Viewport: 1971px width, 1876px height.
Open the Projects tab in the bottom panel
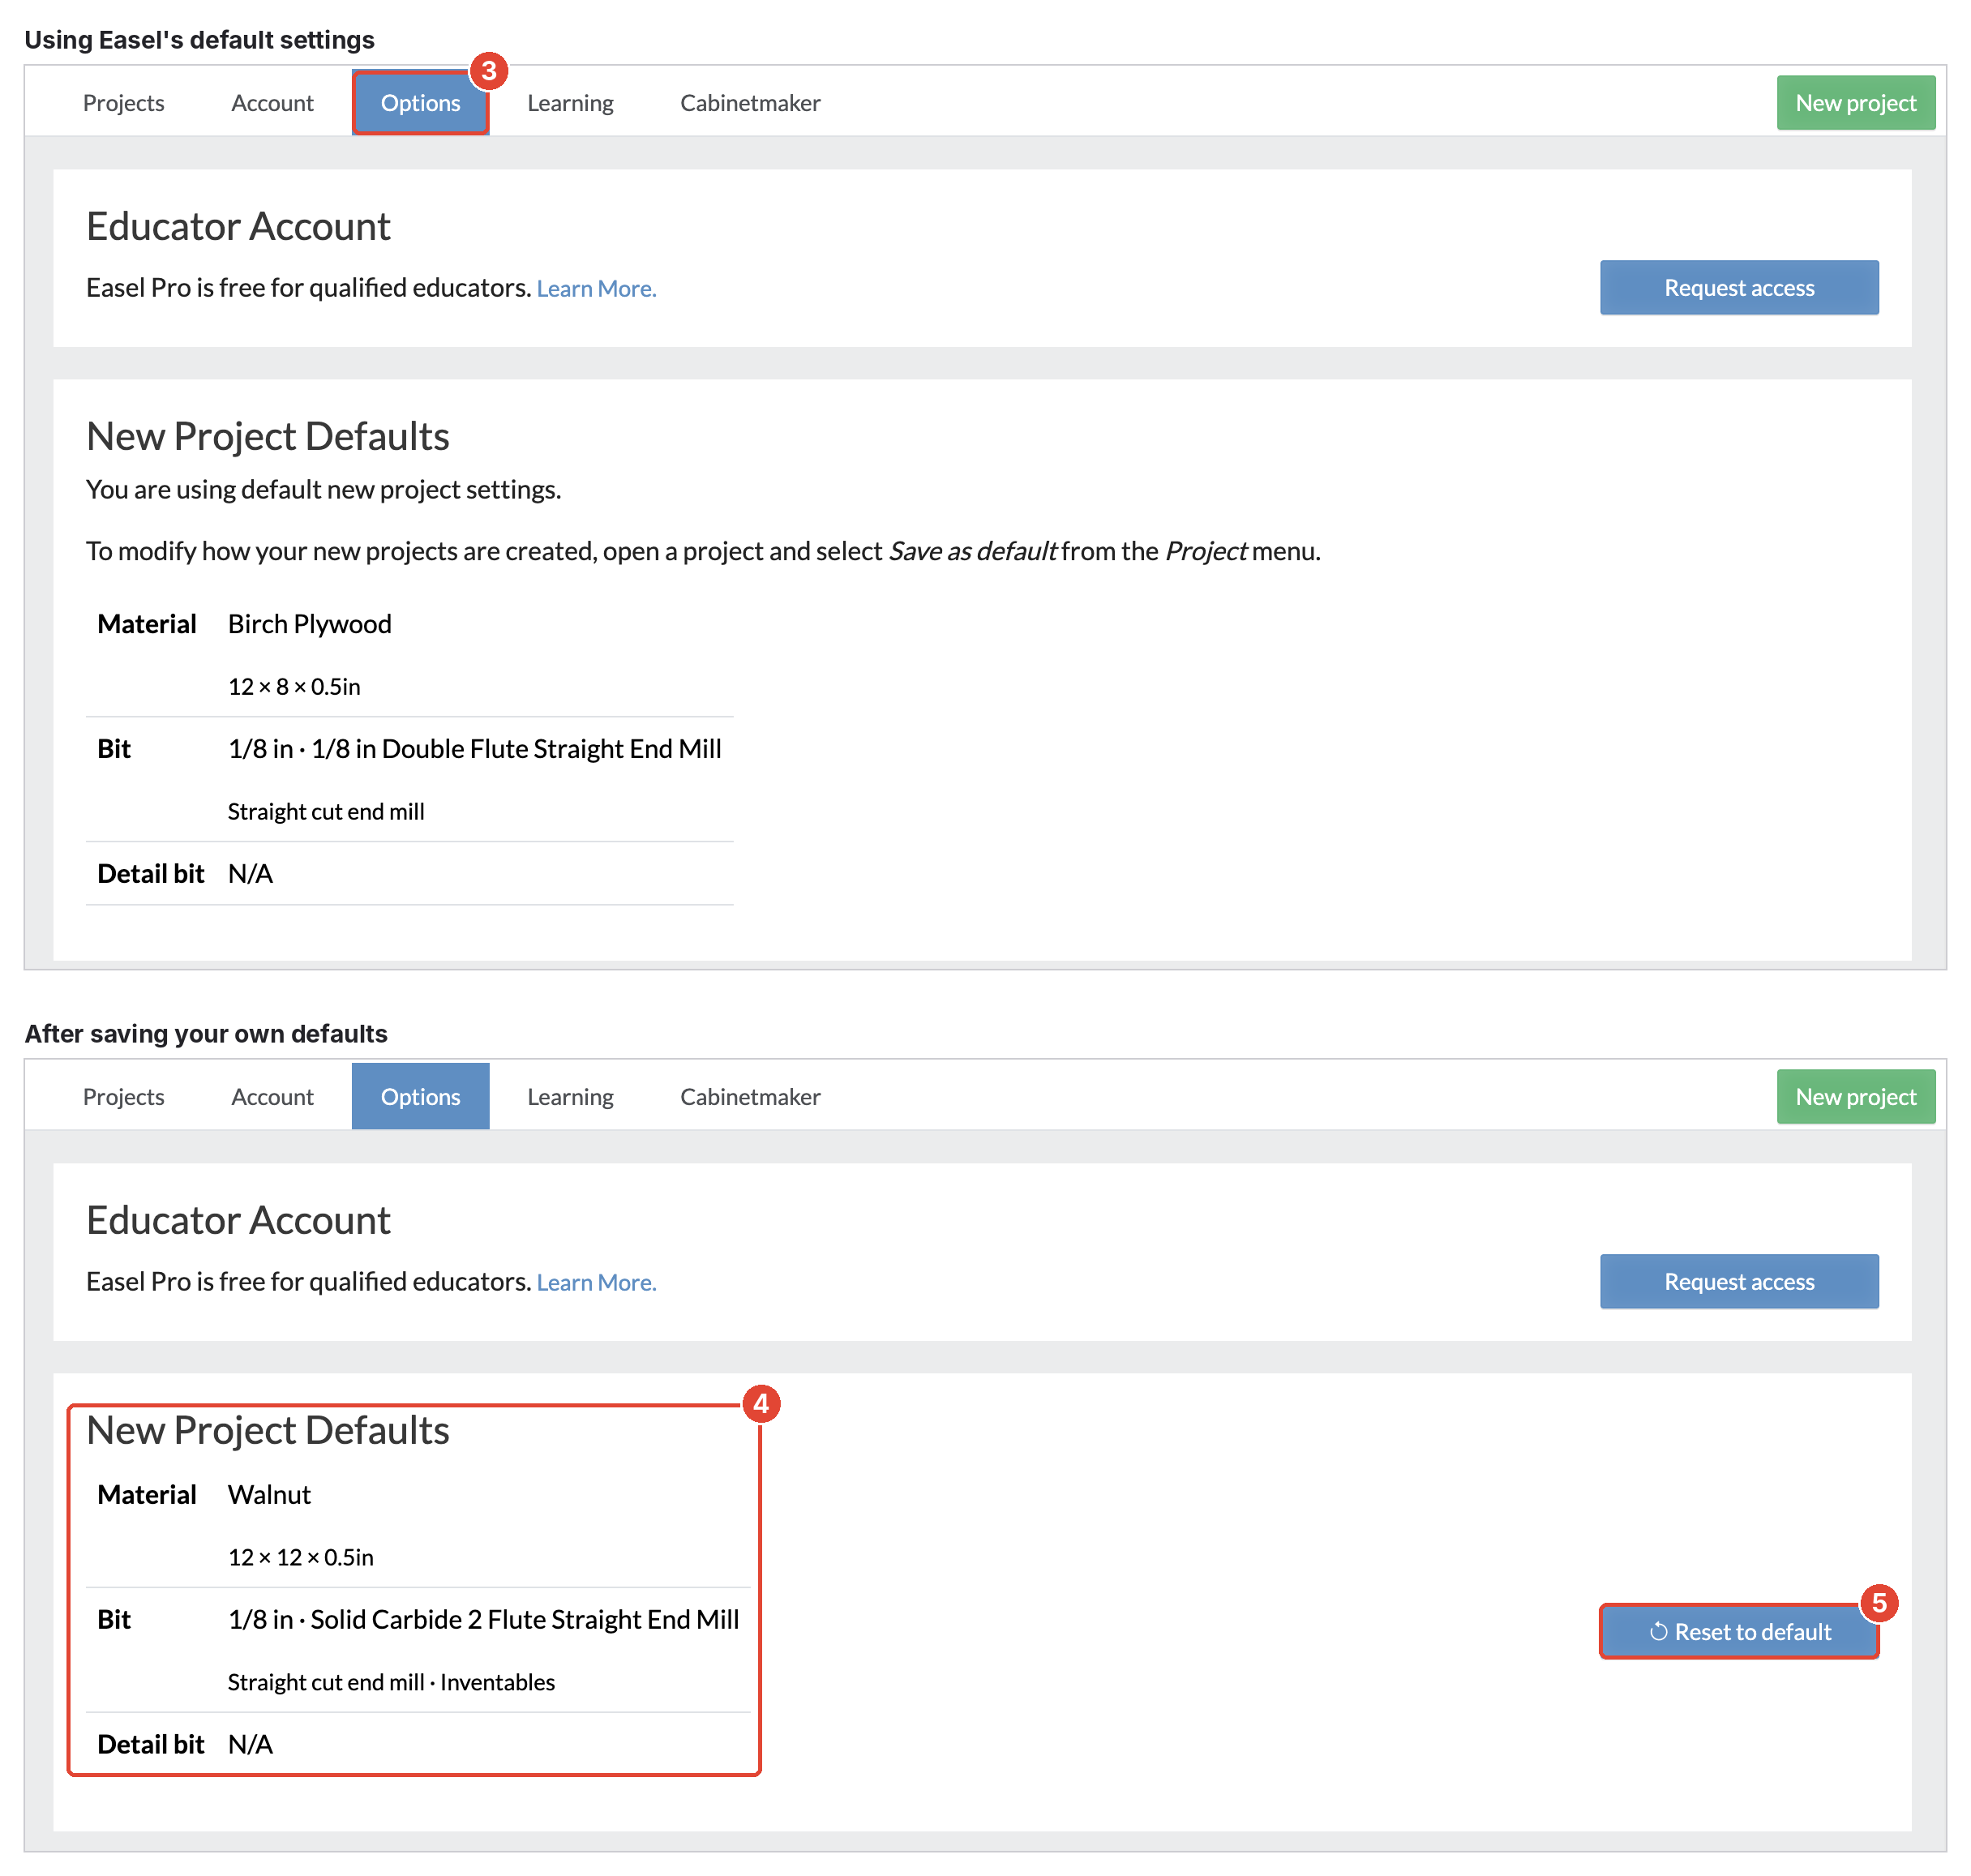[123, 1097]
